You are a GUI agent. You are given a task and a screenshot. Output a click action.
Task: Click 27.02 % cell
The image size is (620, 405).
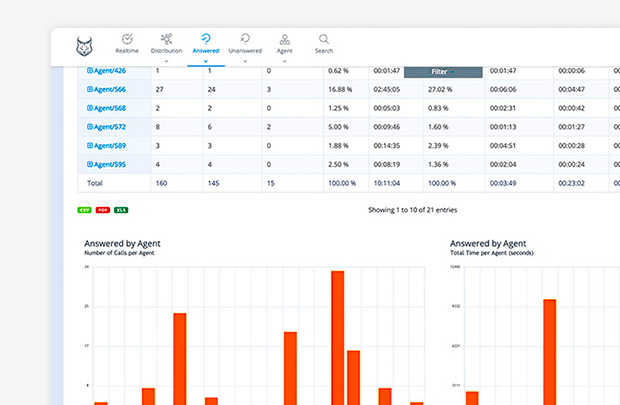(x=440, y=89)
